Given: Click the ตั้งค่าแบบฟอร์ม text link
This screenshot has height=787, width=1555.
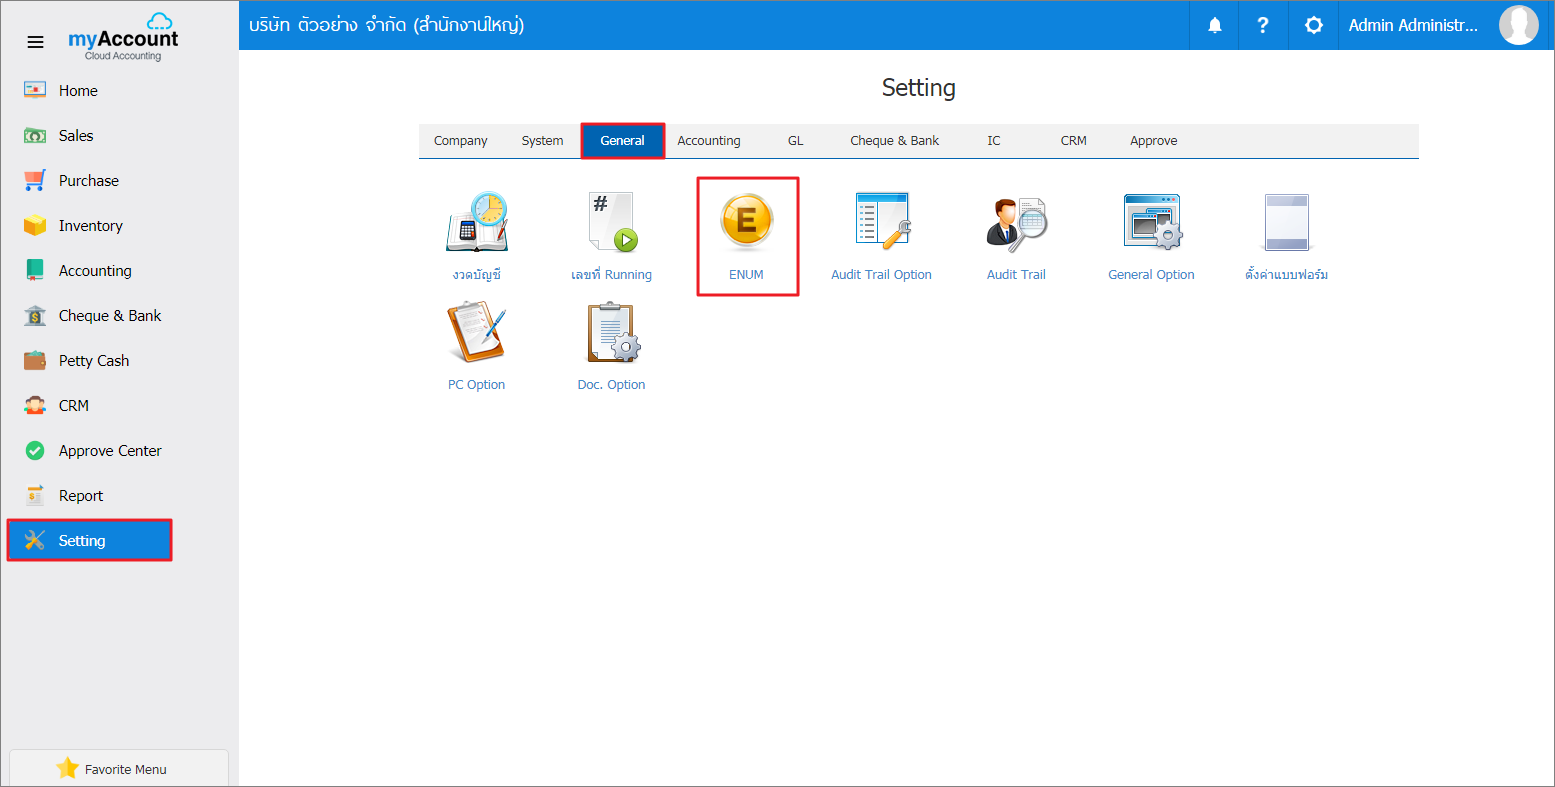Looking at the screenshot, I should tap(1286, 275).
